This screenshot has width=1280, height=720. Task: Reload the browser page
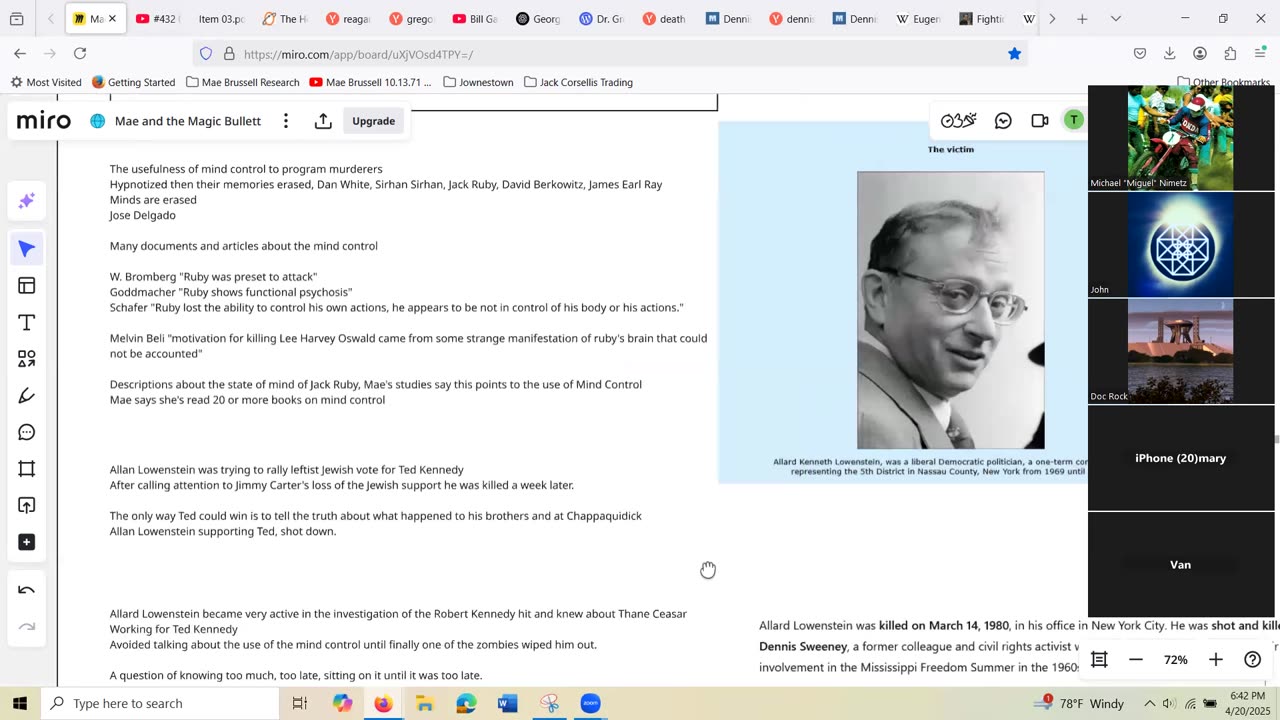click(x=80, y=54)
